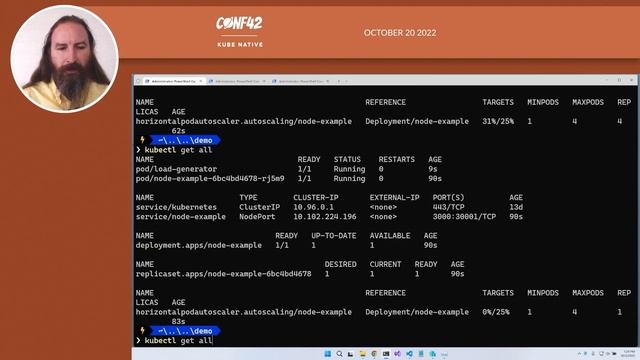Screen dimensions: 640x360
Task: Click the PORT(S) column header
Action: click(448, 198)
